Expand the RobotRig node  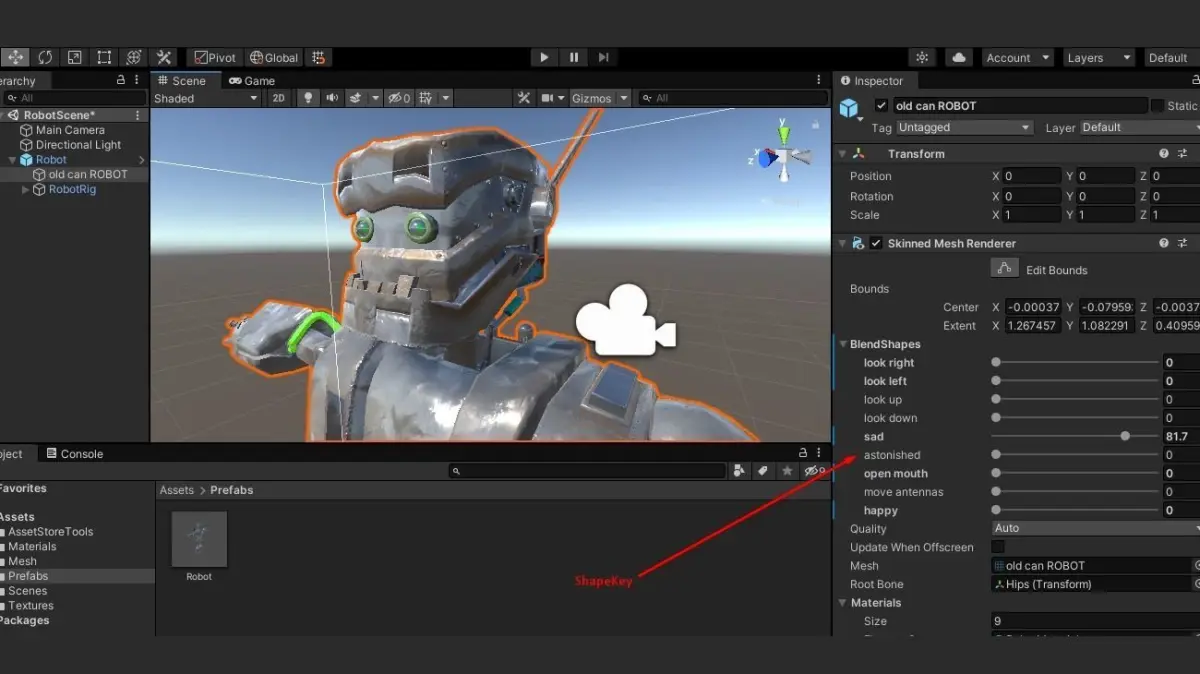point(26,189)
